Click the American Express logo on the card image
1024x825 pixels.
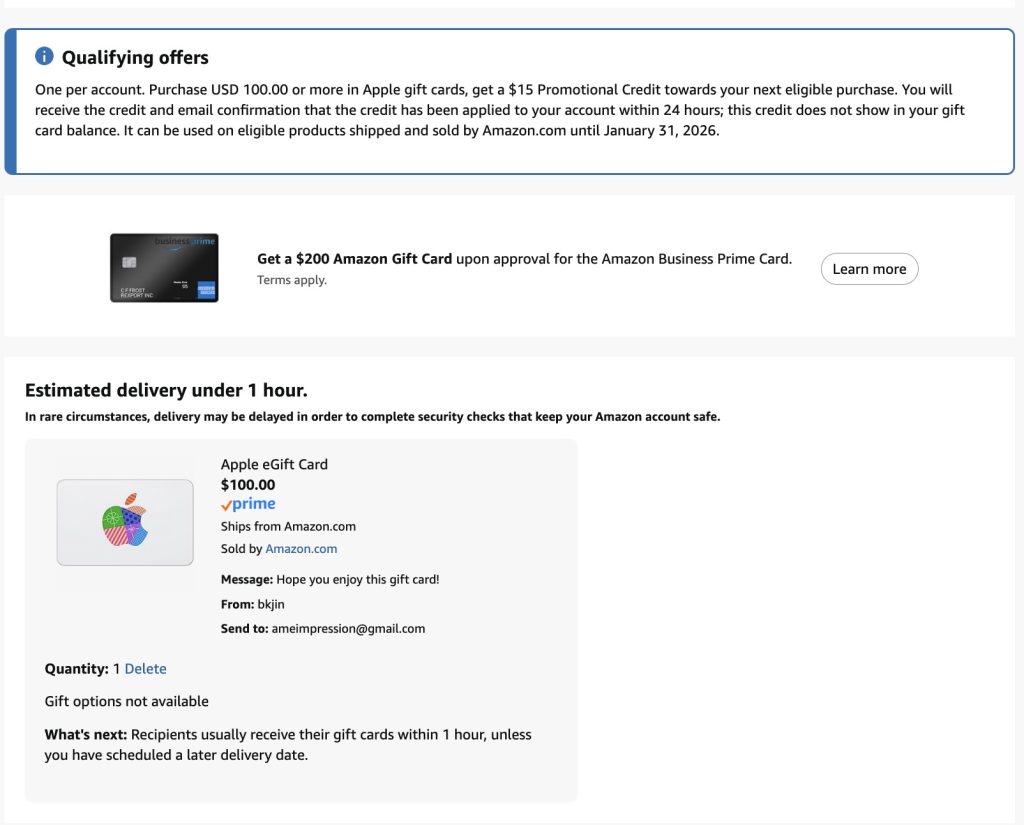(206, 290)
